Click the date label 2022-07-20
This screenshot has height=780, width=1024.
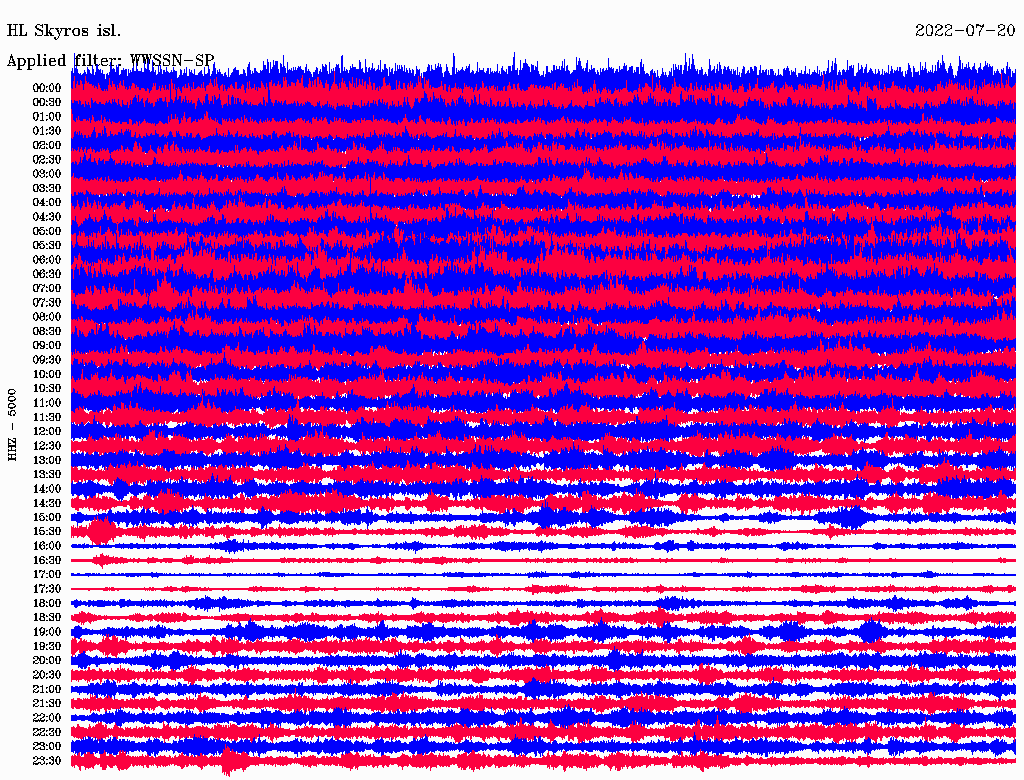[x=965, y=31]
